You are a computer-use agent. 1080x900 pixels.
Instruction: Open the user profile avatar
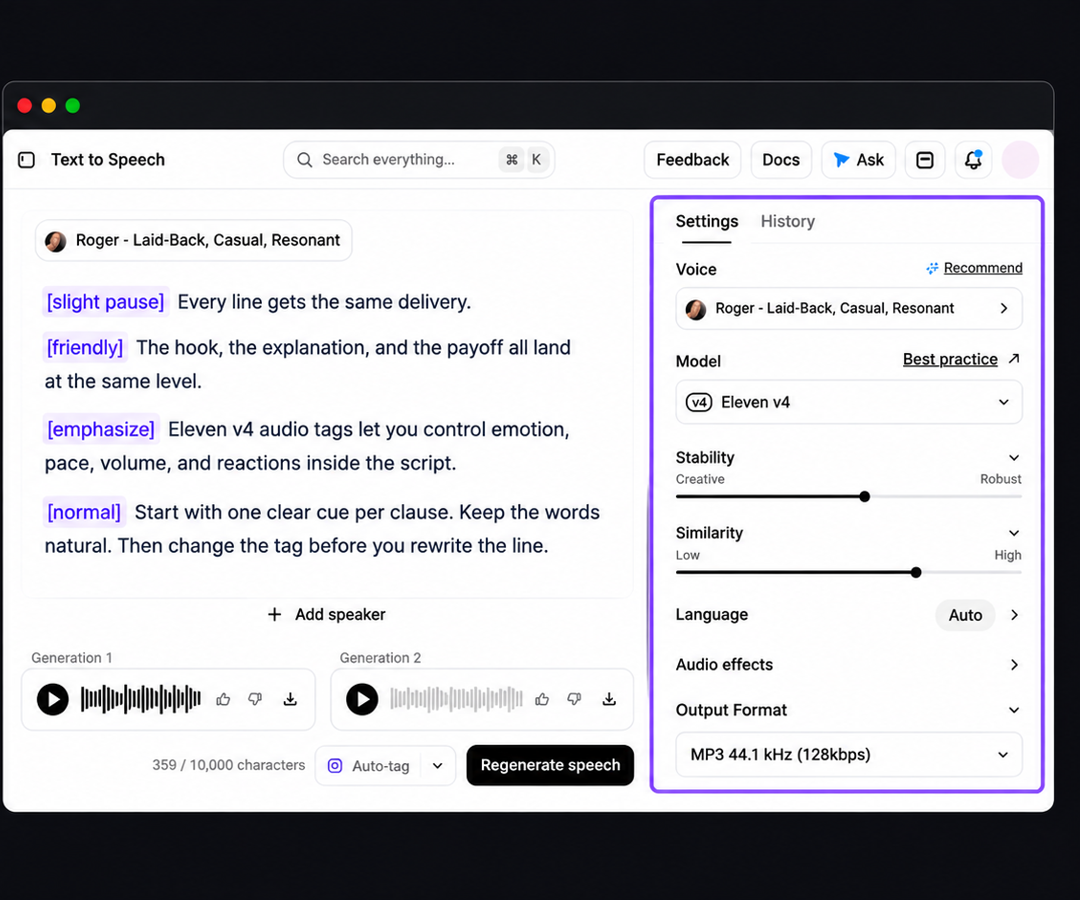[1020, 160]
